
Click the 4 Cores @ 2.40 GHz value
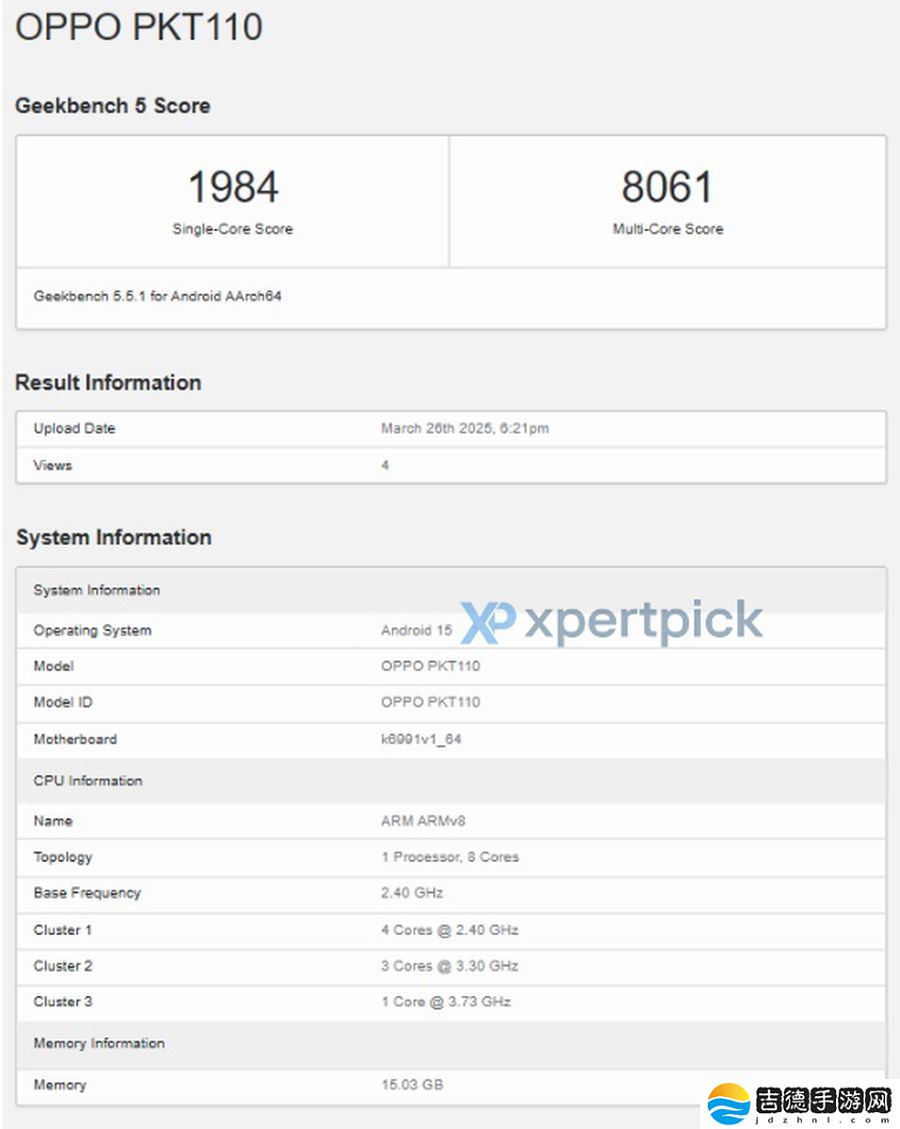[x=450, y=930]
